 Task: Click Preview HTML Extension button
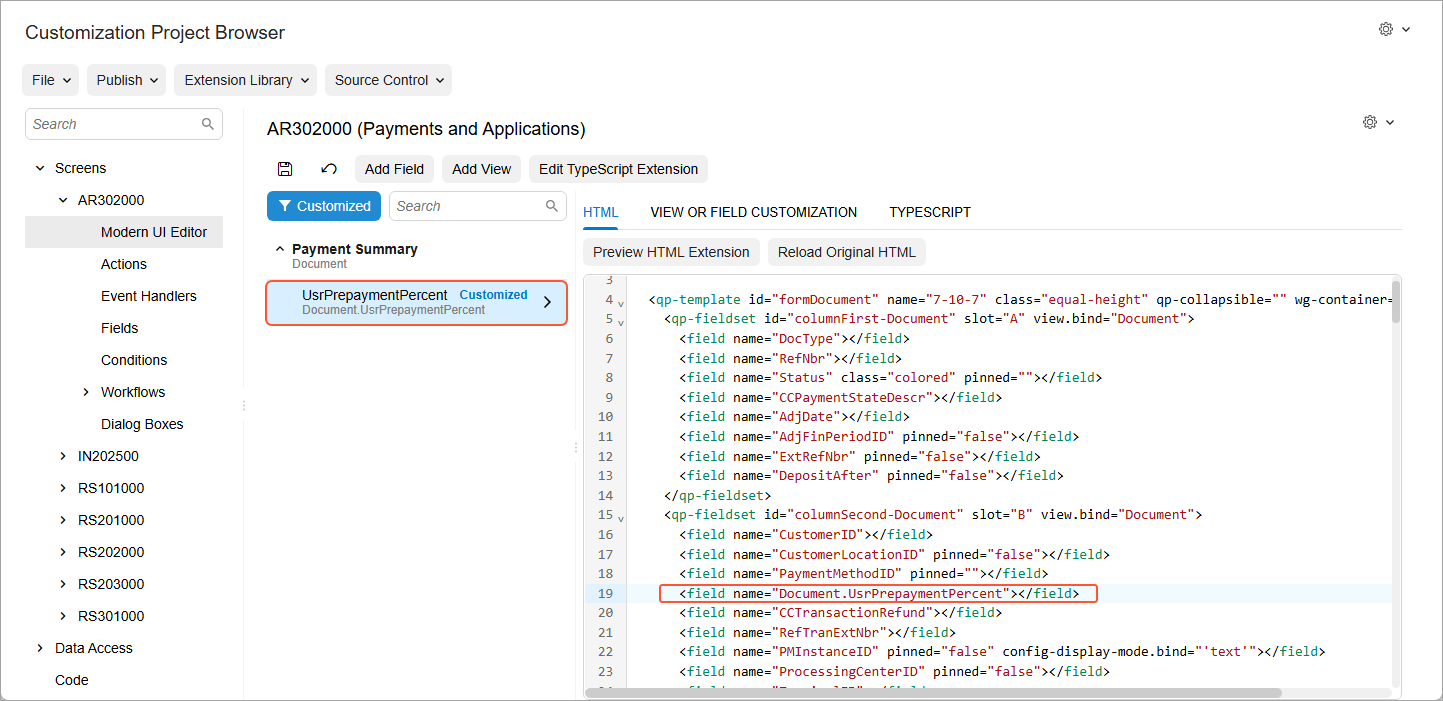[671, 252]
